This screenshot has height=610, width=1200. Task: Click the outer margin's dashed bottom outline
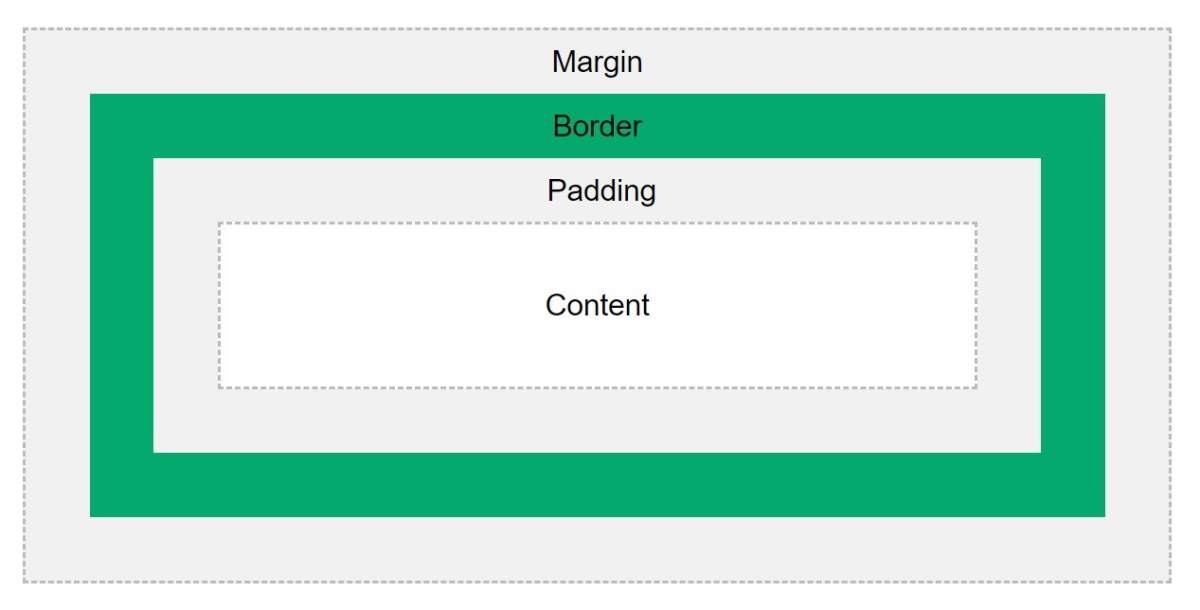point(597,581)
